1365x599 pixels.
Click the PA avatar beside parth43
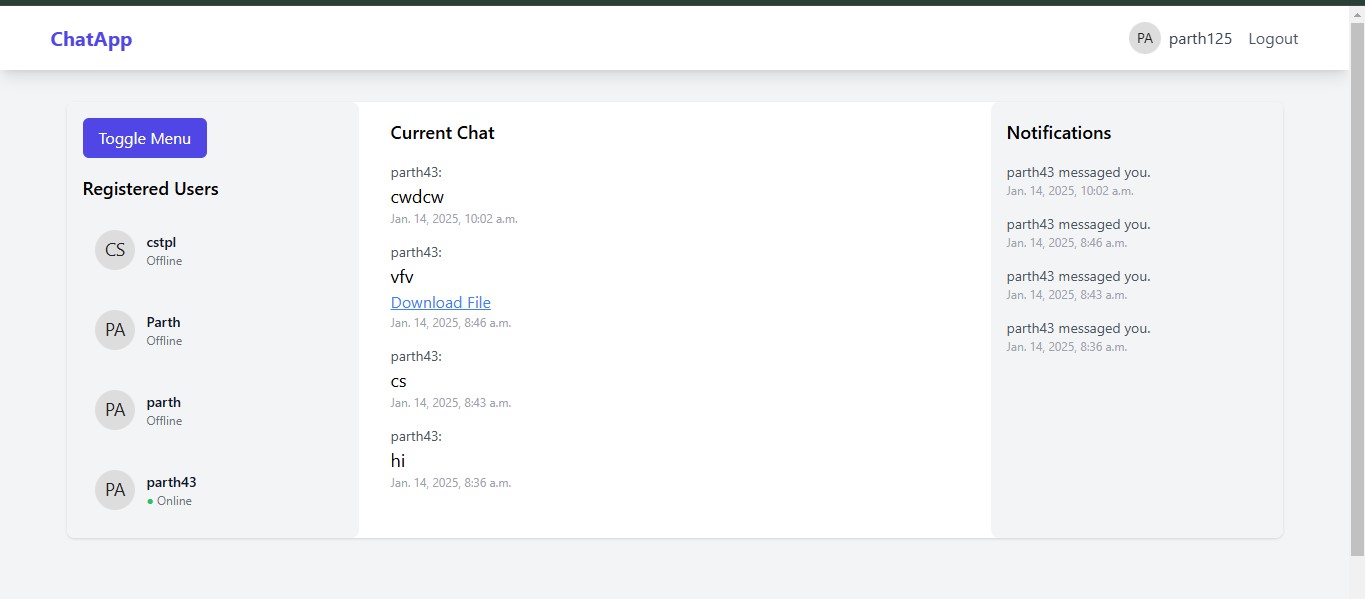click(x=114, y=489)
